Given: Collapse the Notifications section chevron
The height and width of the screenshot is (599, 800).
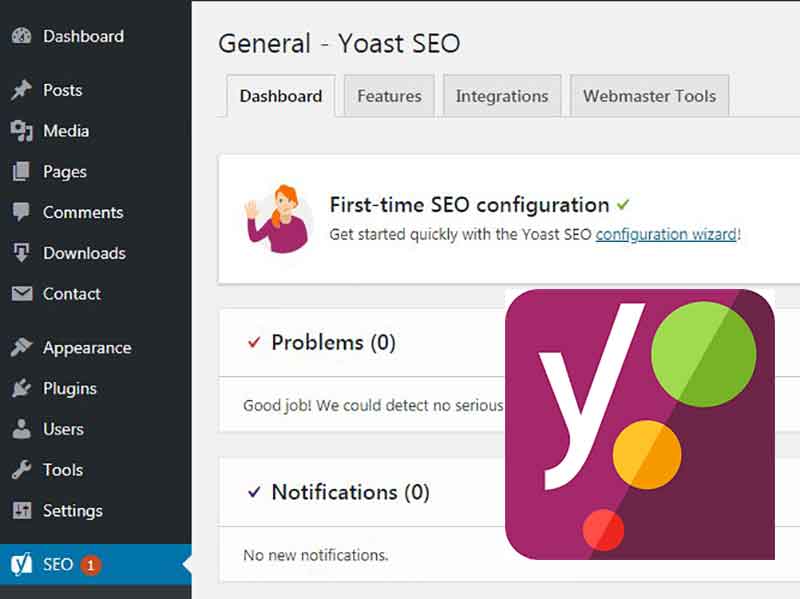Looking at the screenshot, I should pyautogui.click(x=254, y=492).
